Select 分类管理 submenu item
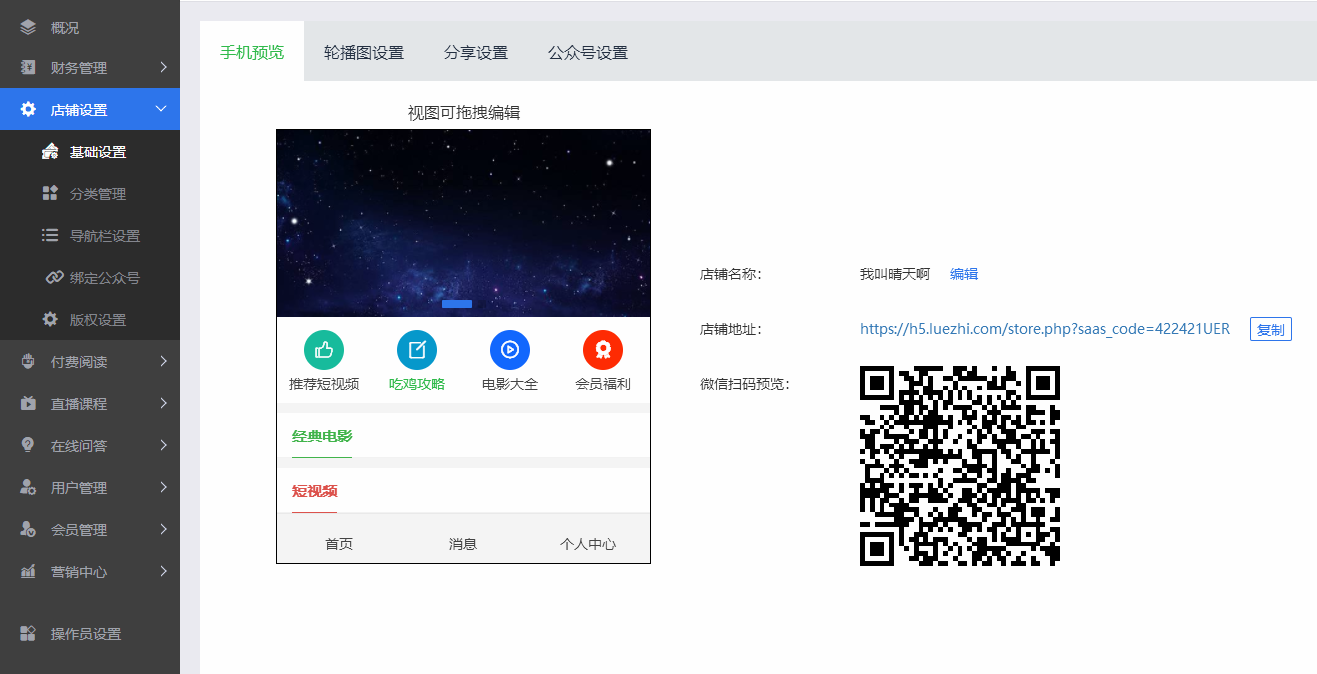1317x674 pixels. (90, 194)
